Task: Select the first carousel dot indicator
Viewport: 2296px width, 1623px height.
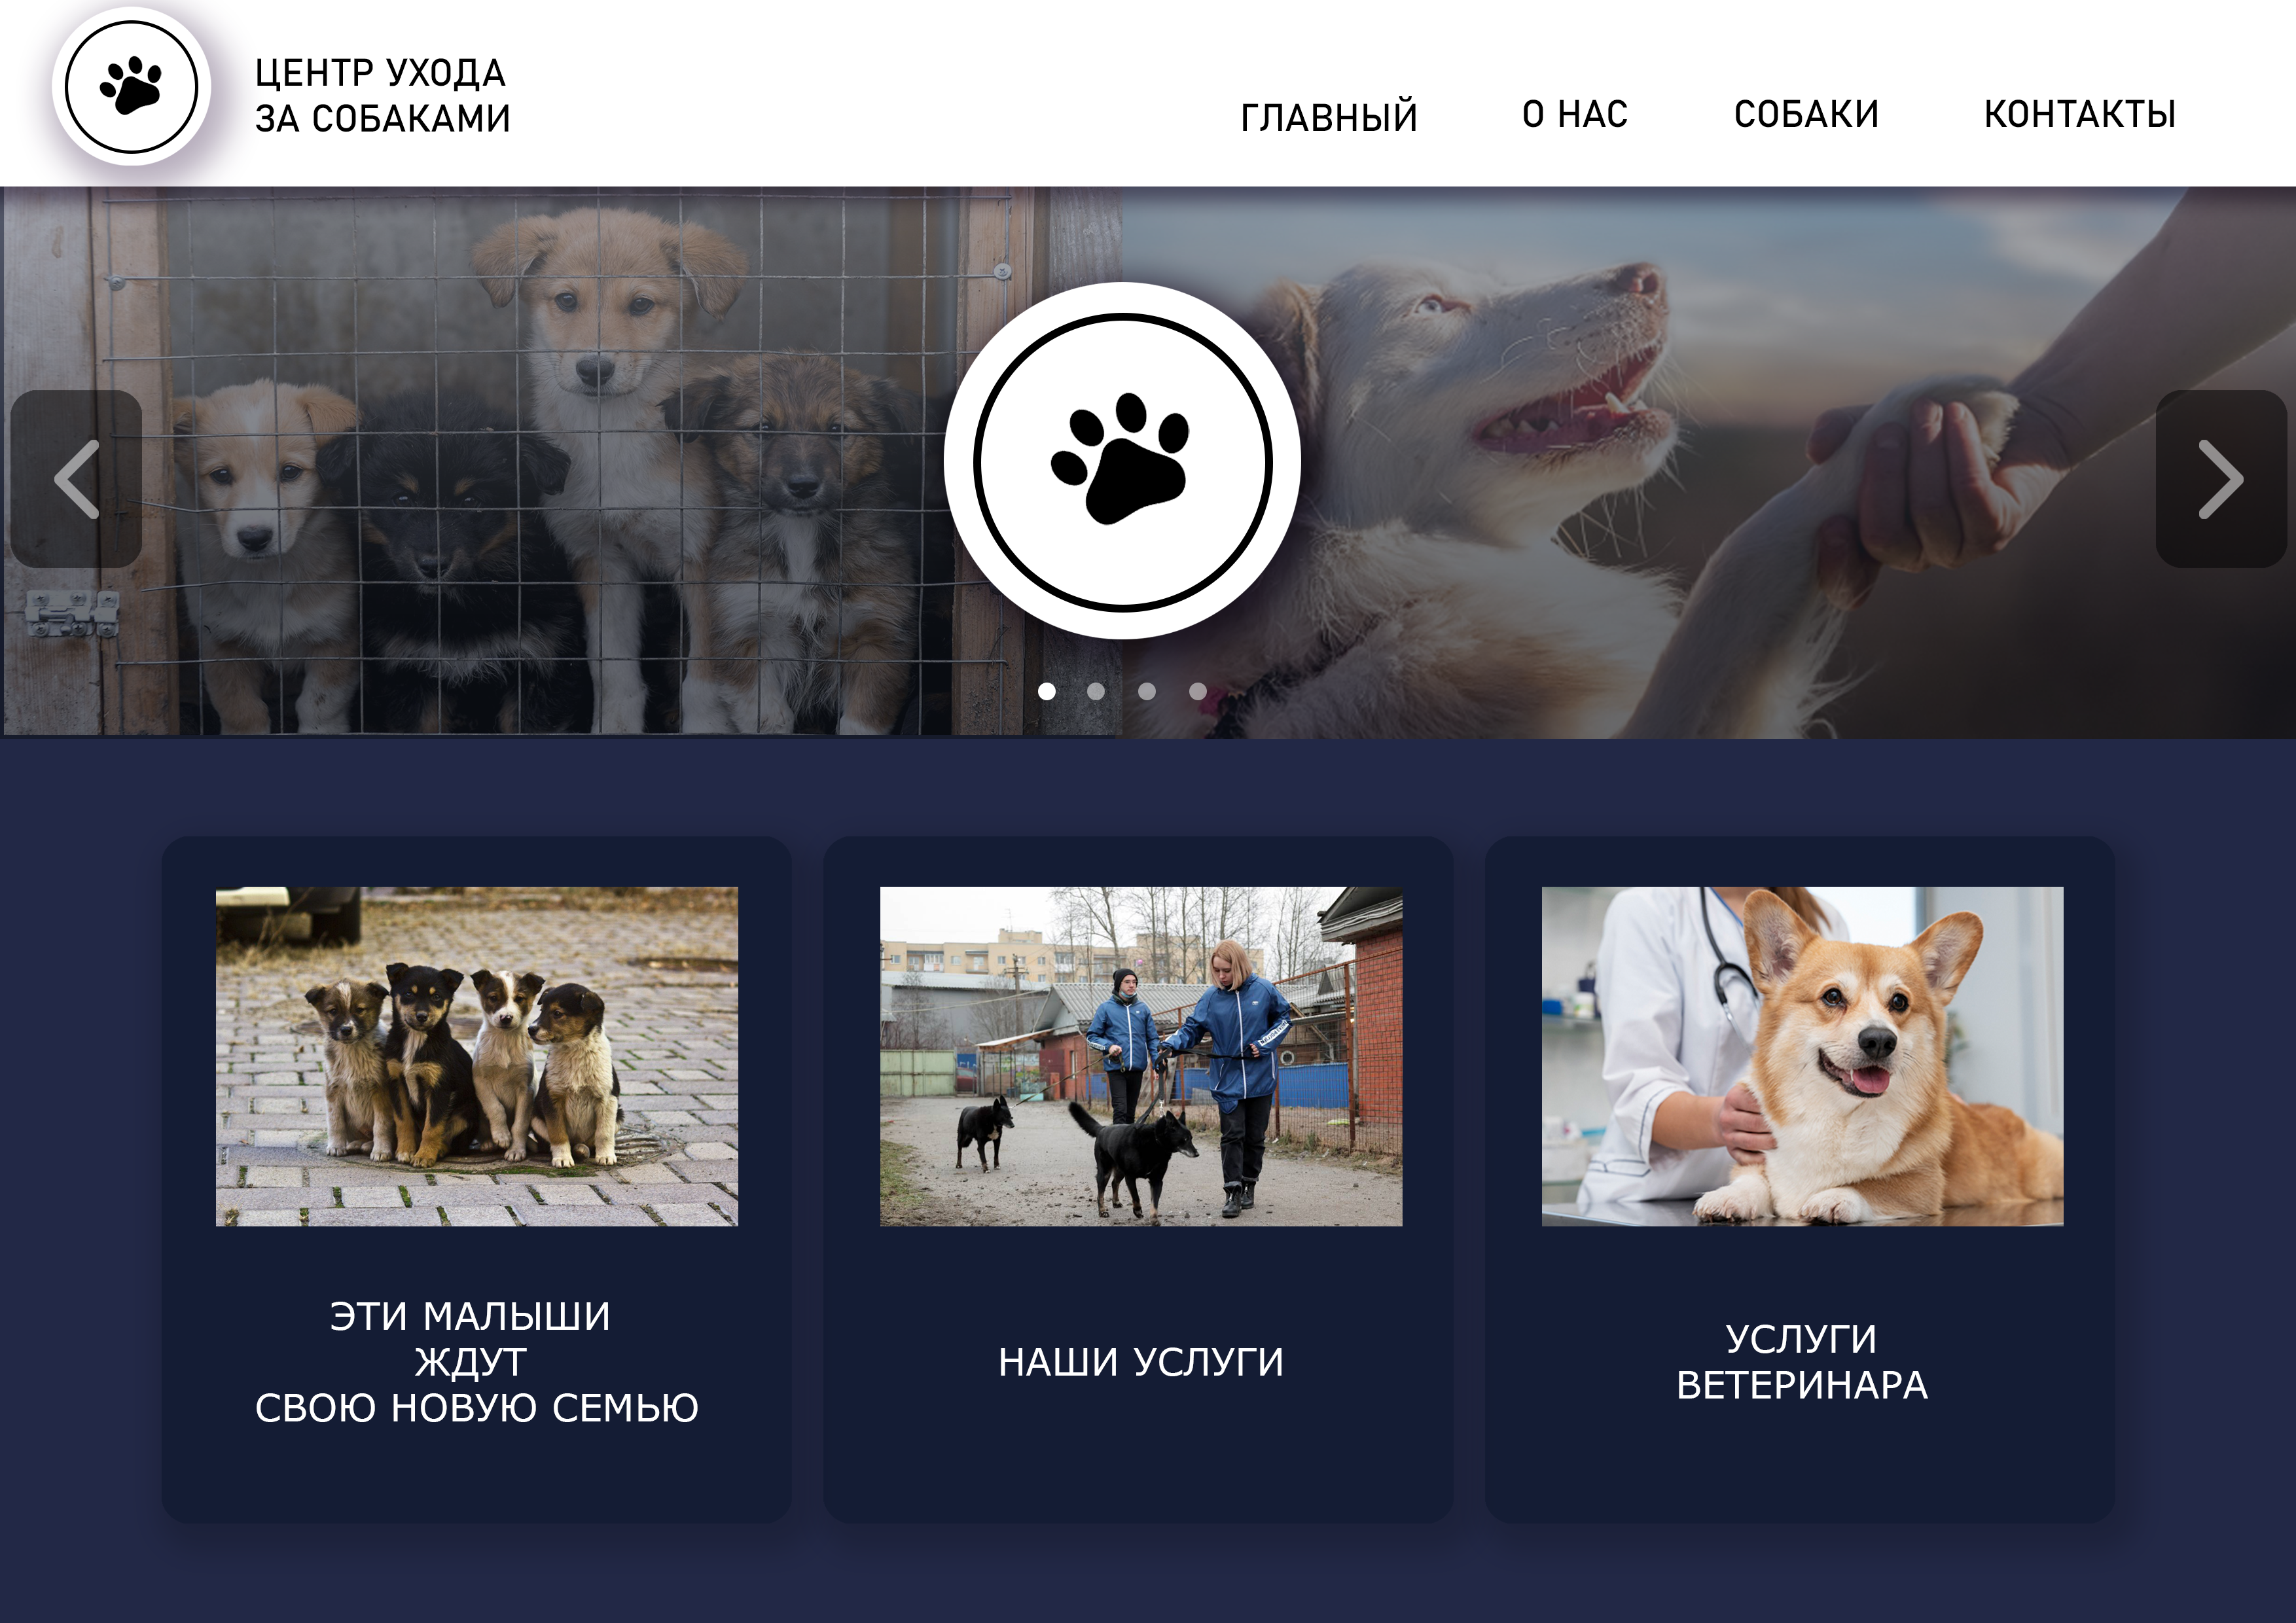Action: (1047, 691)
